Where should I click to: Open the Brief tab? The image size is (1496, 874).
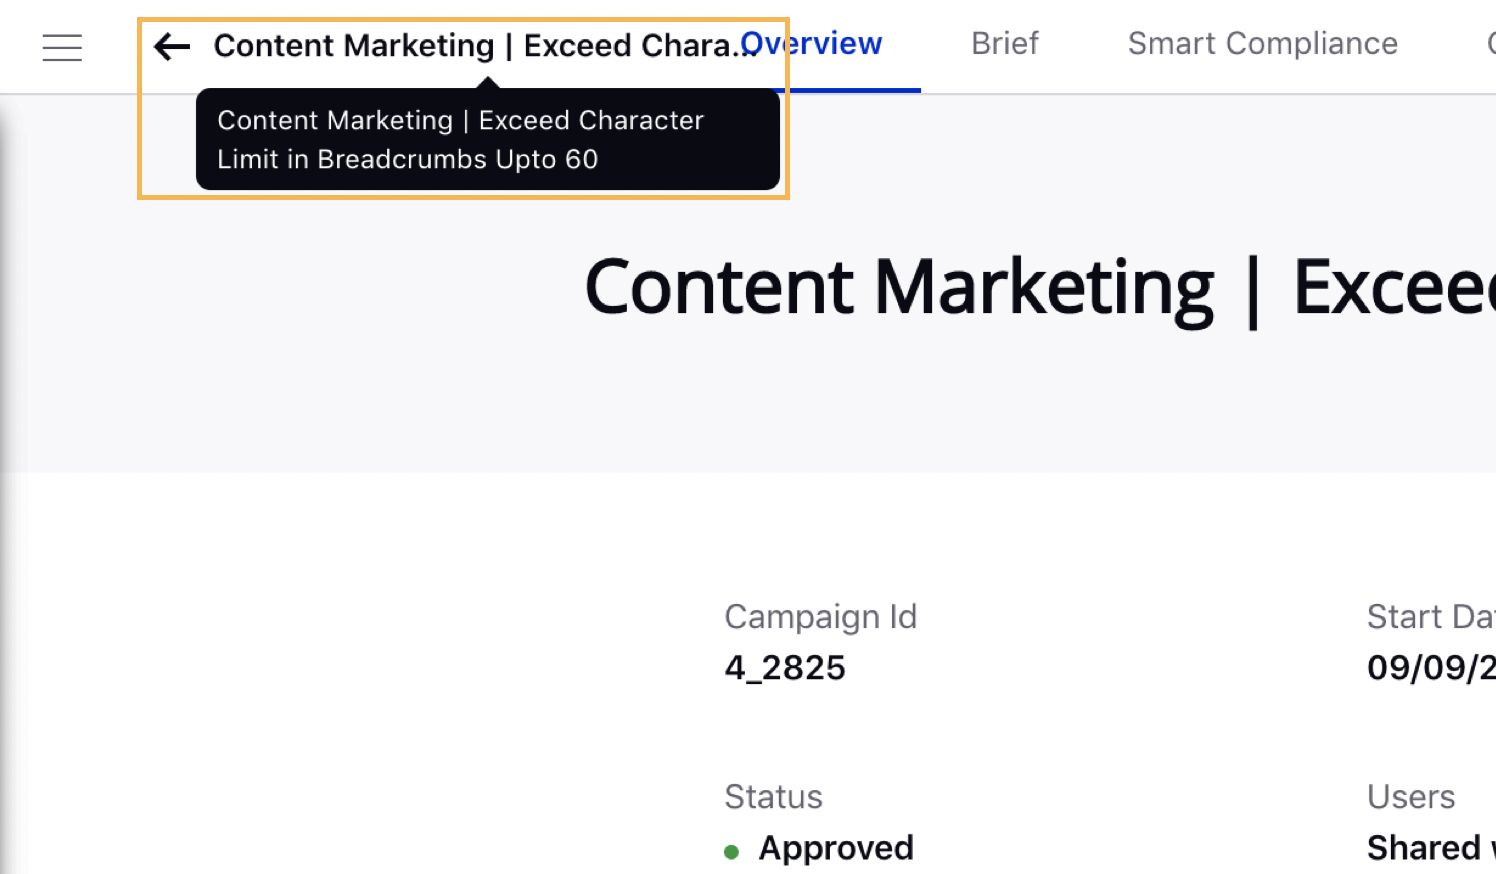pyautogui.click(x=1005, y=44)
